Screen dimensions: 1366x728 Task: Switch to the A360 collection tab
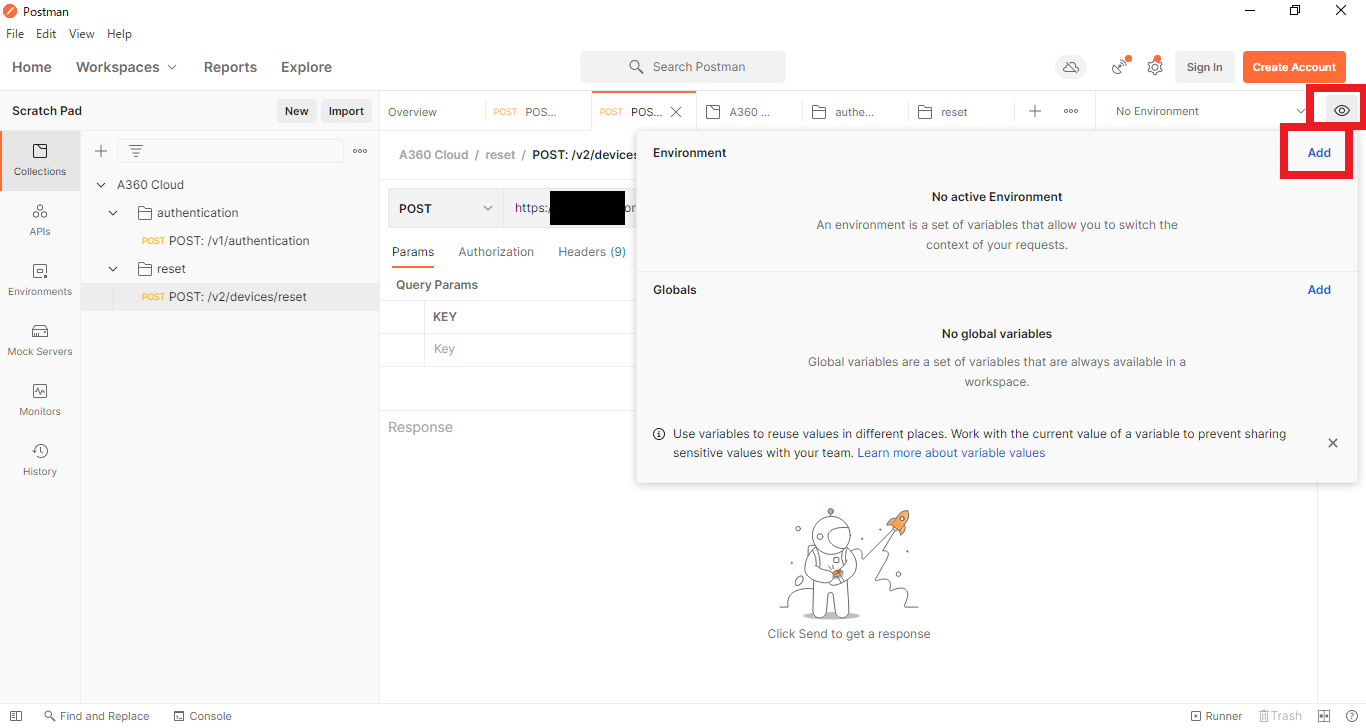(750, 112)
